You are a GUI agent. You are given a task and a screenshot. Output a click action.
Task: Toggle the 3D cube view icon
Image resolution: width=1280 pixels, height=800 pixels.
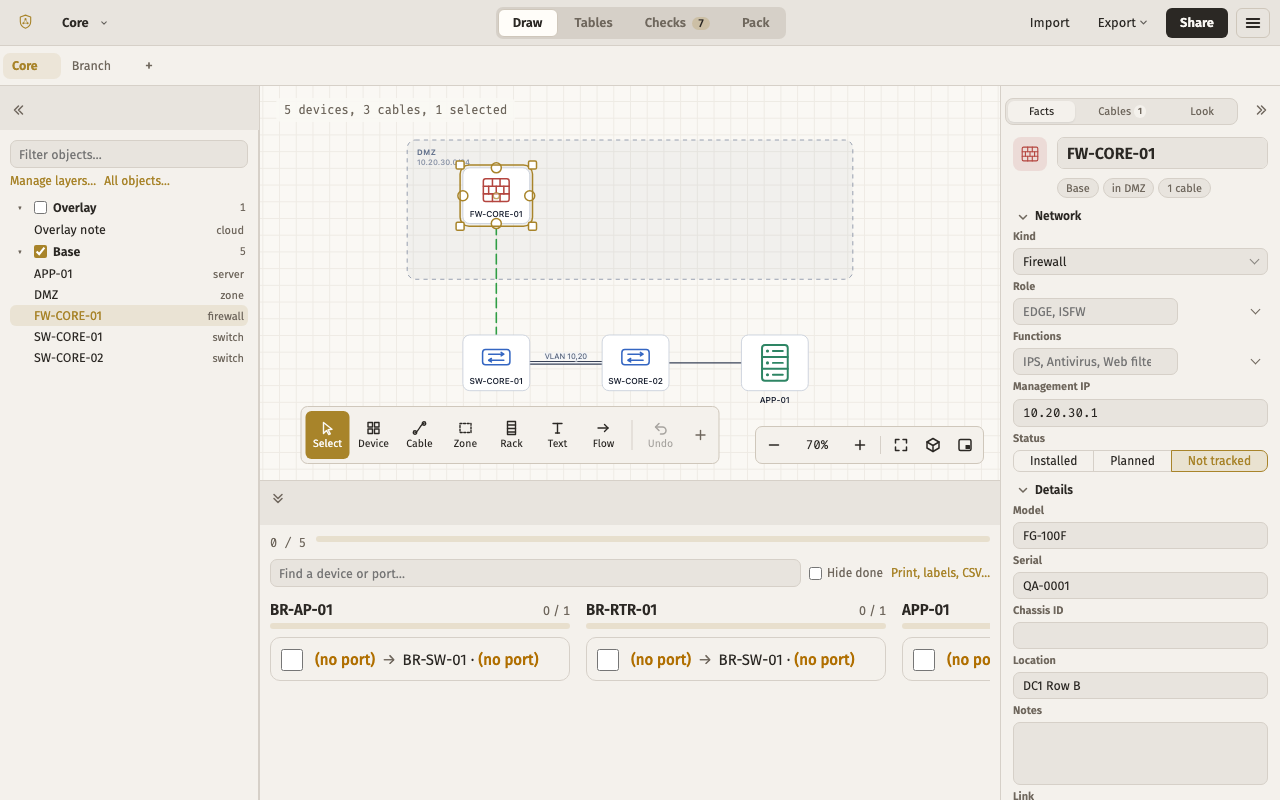(x=933, y=445)
